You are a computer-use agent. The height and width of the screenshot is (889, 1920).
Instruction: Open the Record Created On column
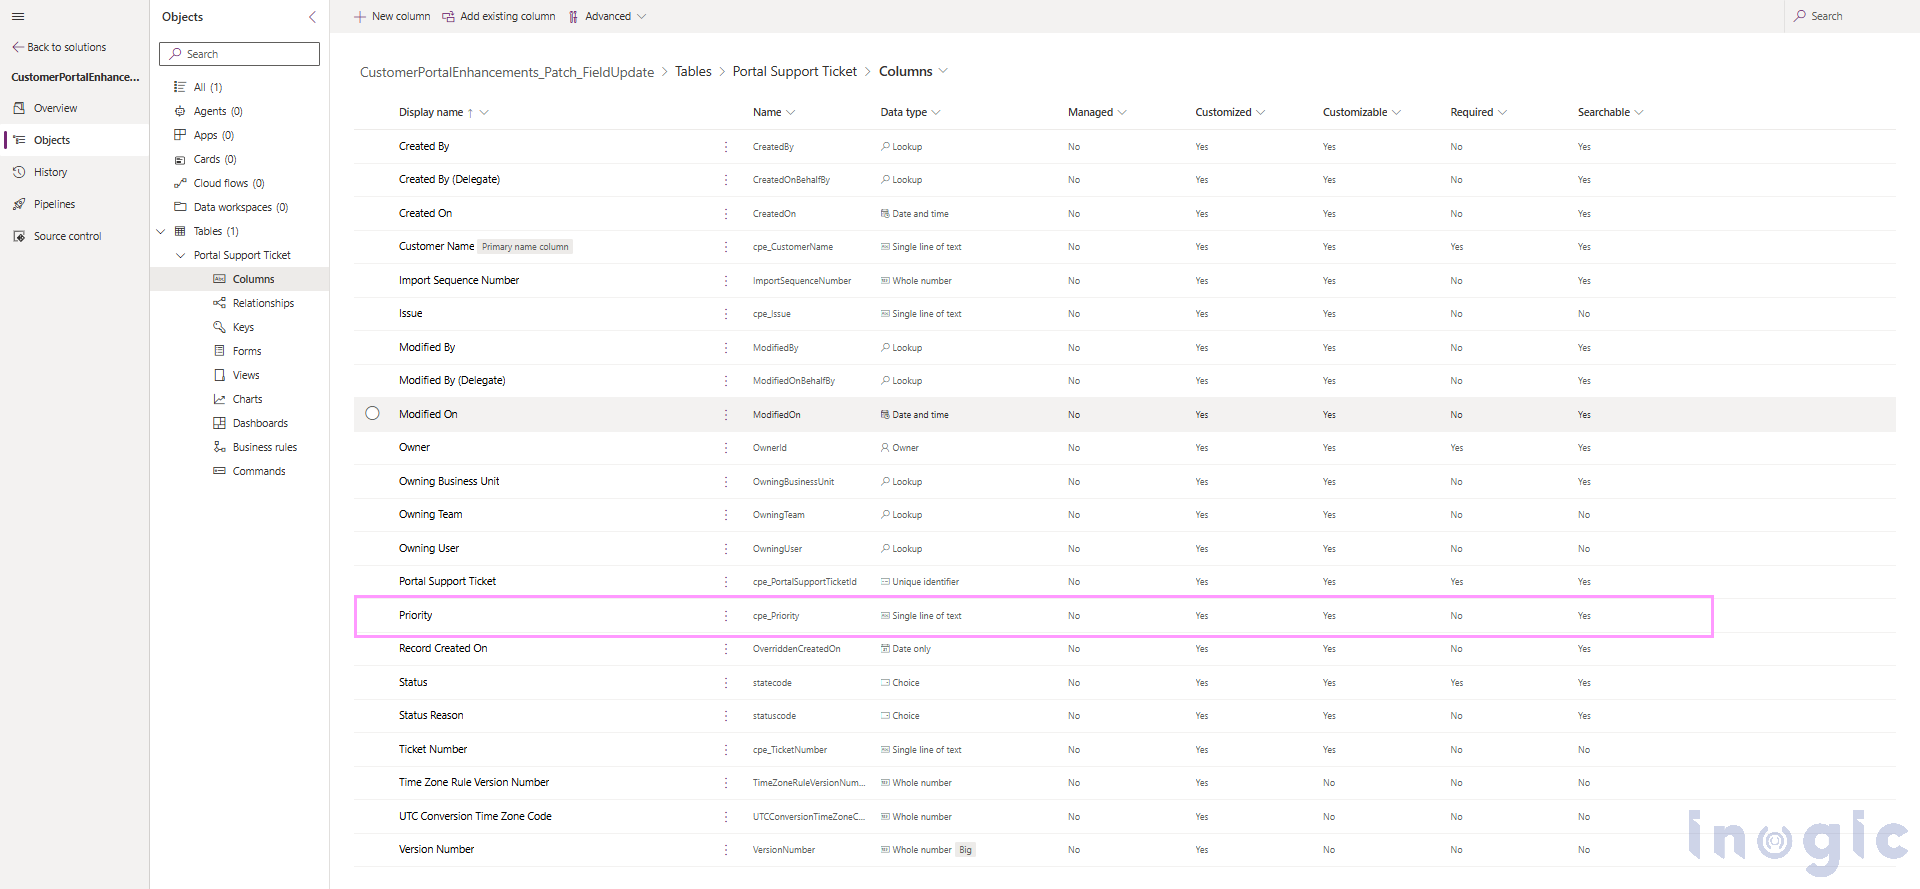coord(443,648)
